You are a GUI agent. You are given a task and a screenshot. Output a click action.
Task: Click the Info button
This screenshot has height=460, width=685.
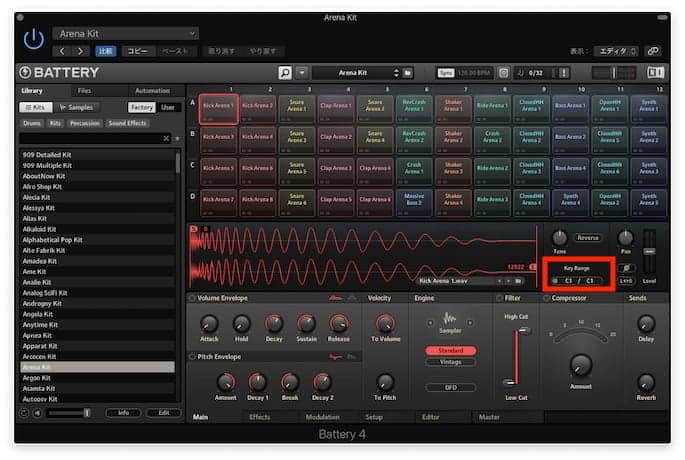pos(123,413)
